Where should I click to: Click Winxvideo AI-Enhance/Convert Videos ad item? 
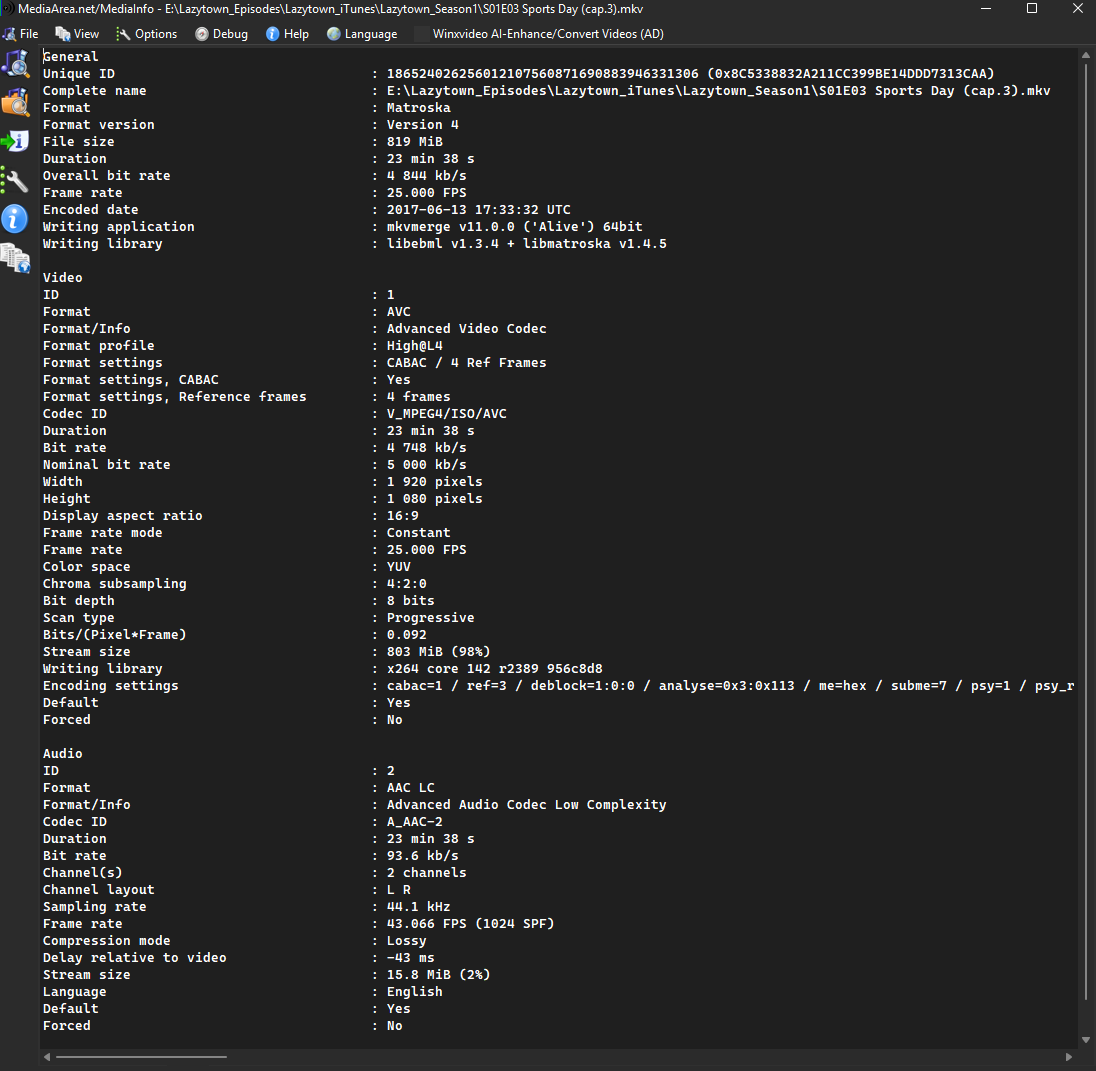(x=540, y=34)
